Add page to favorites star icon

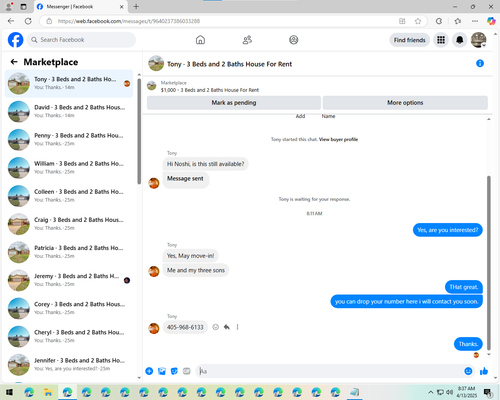tap(418, 21)
